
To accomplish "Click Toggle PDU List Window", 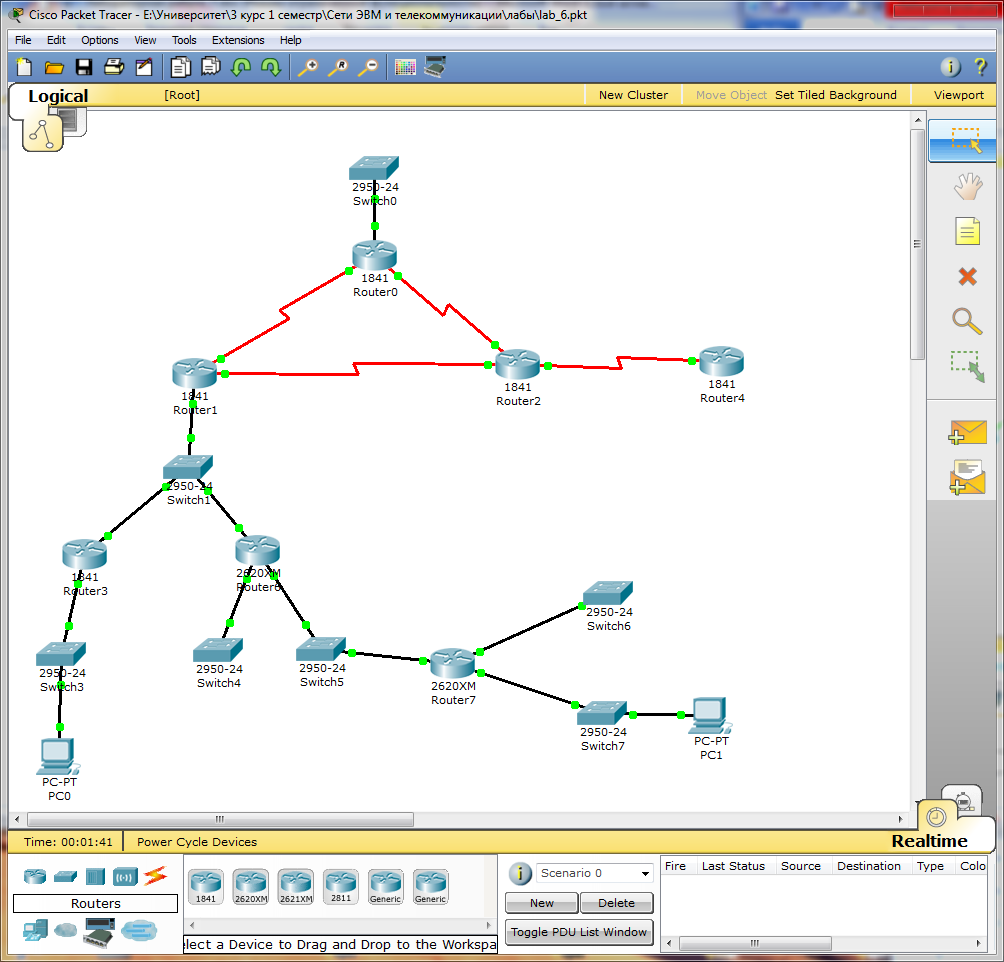I will [x=579, y=932].
